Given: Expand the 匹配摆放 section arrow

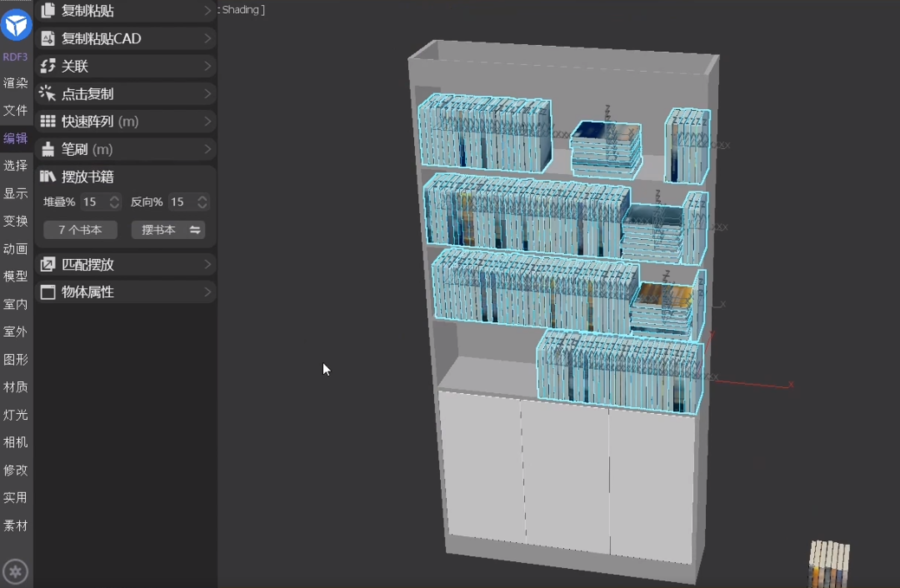Looking at the screenshot, I should click(x=207, y=265).
